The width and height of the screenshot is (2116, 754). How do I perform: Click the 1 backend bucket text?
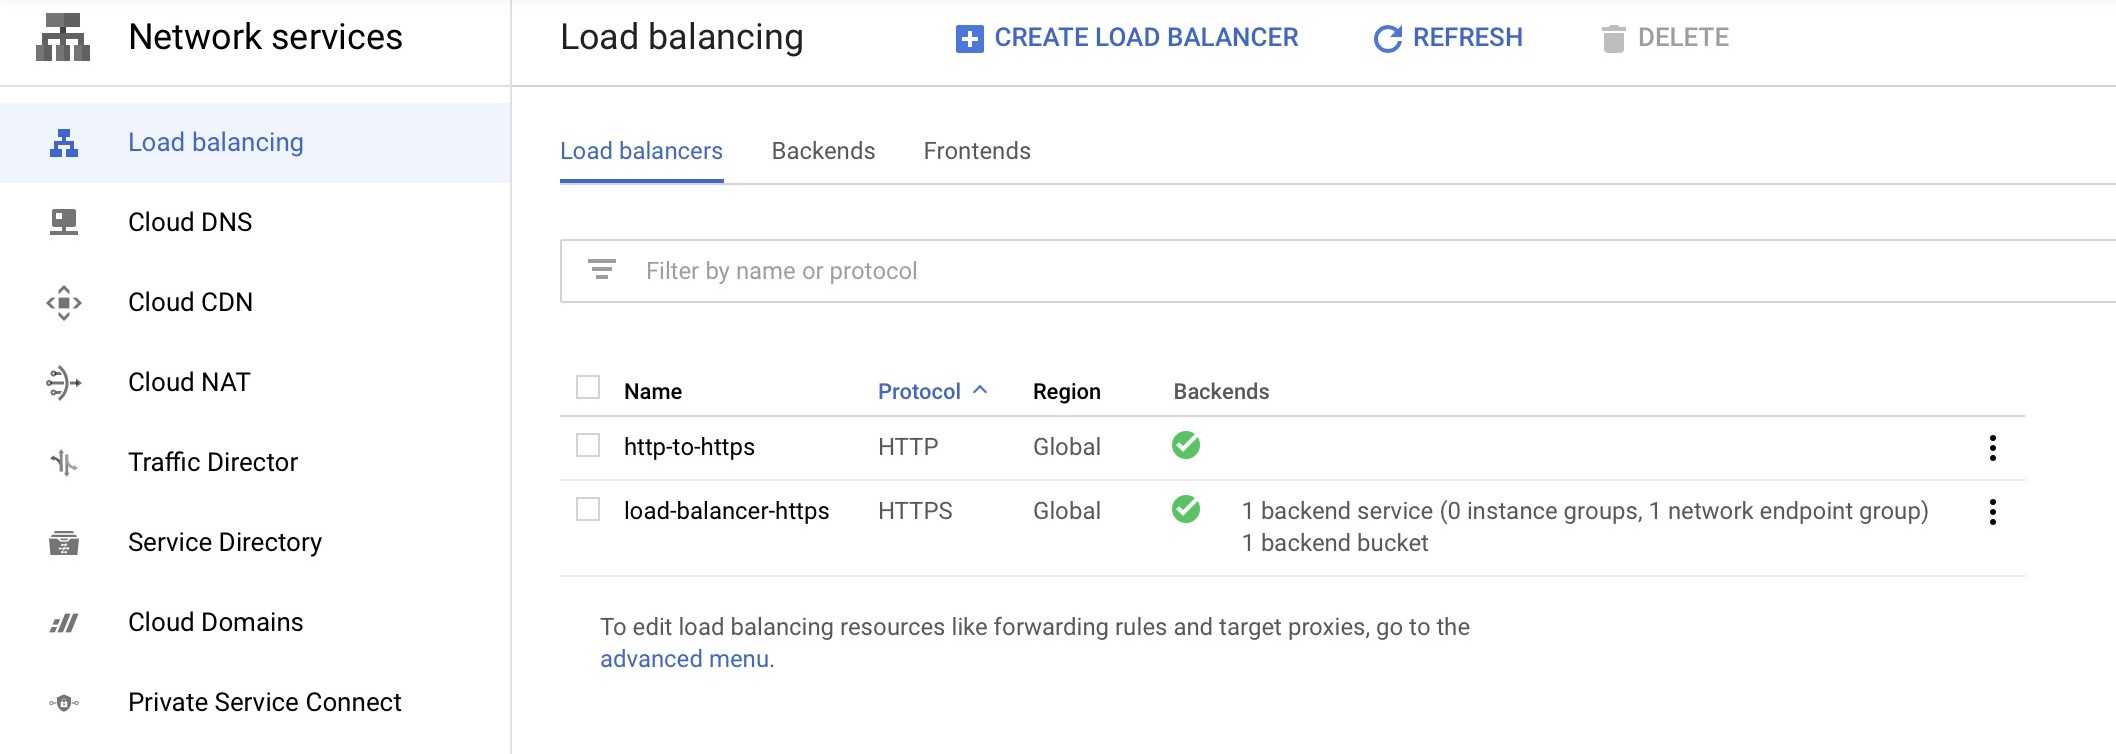click(1335, 543)
